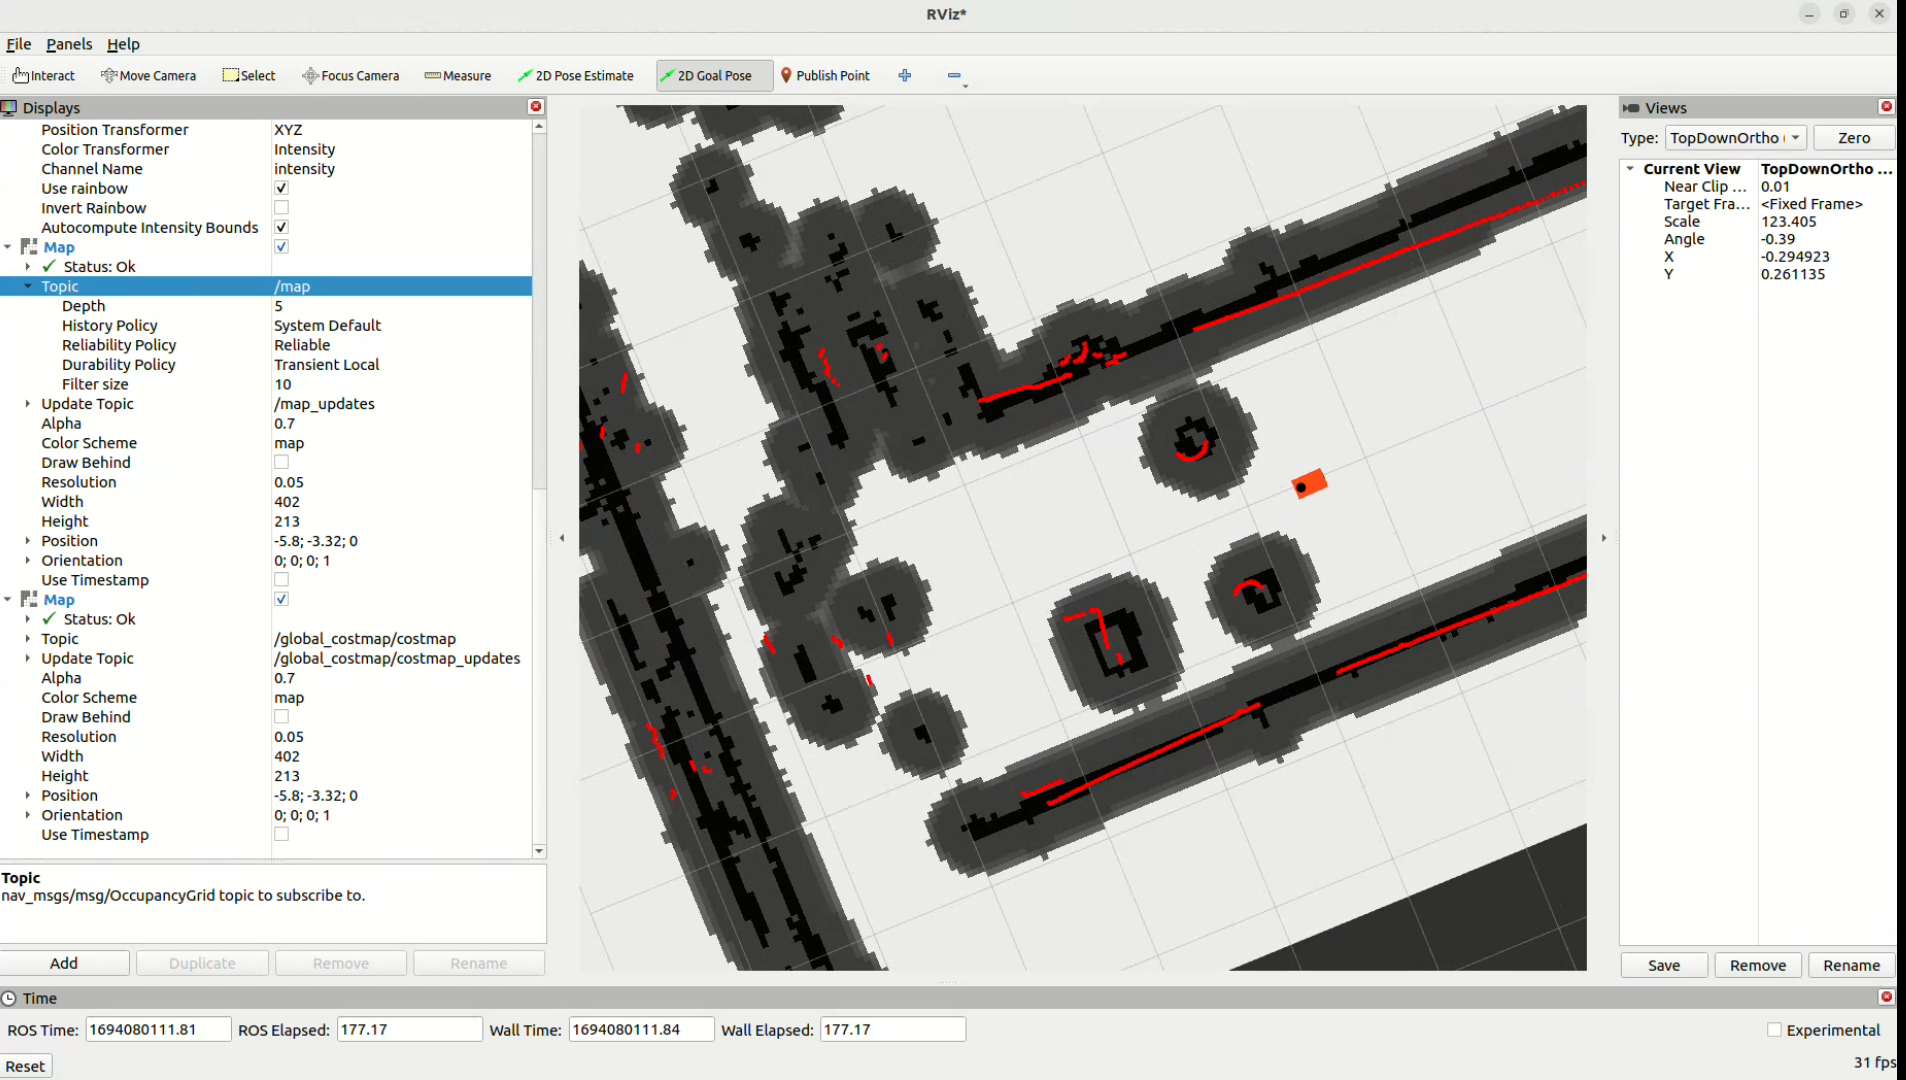Click the first Map display icon
Viewport: 1906px width, 1080px height.
click(x=29, y=247)
